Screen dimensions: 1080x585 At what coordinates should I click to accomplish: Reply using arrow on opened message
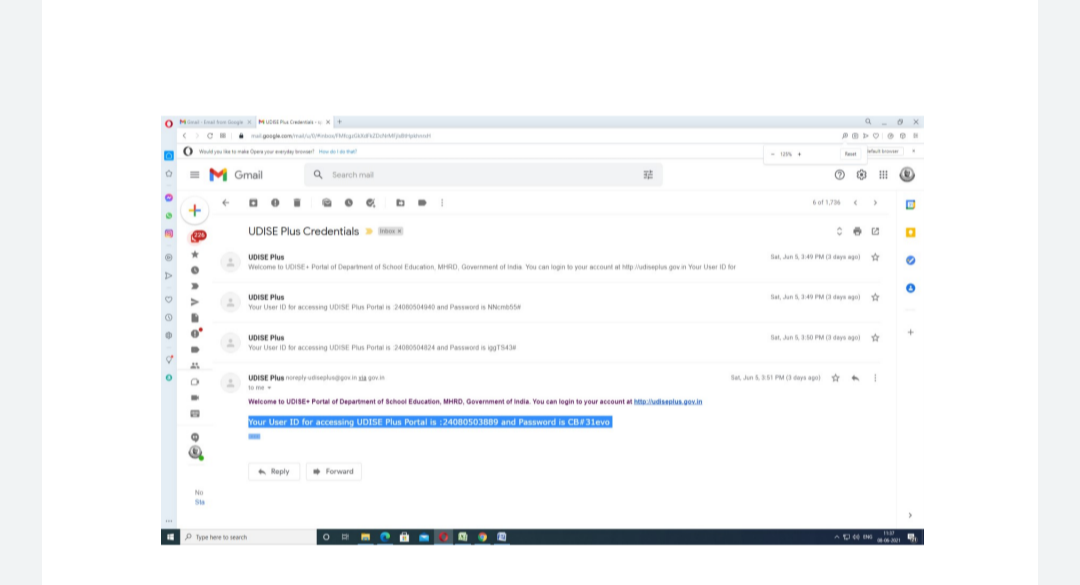(855, 378)
